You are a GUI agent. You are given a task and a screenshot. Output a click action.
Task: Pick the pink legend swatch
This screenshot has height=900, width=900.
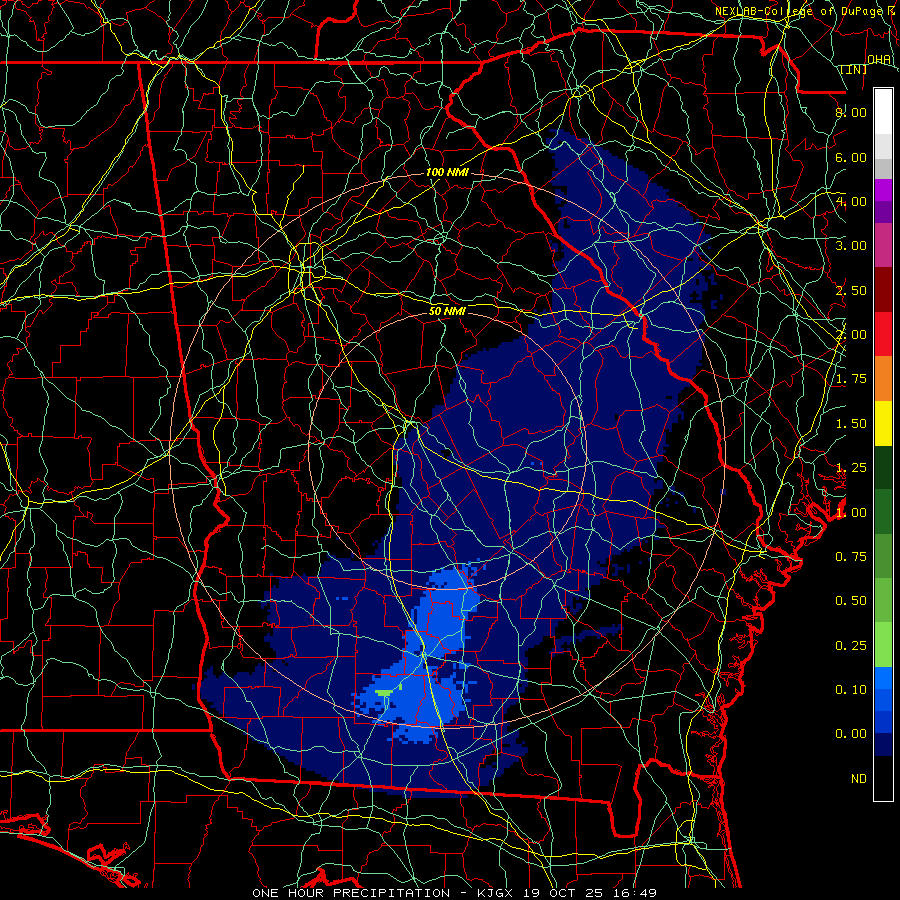[883, 245]
